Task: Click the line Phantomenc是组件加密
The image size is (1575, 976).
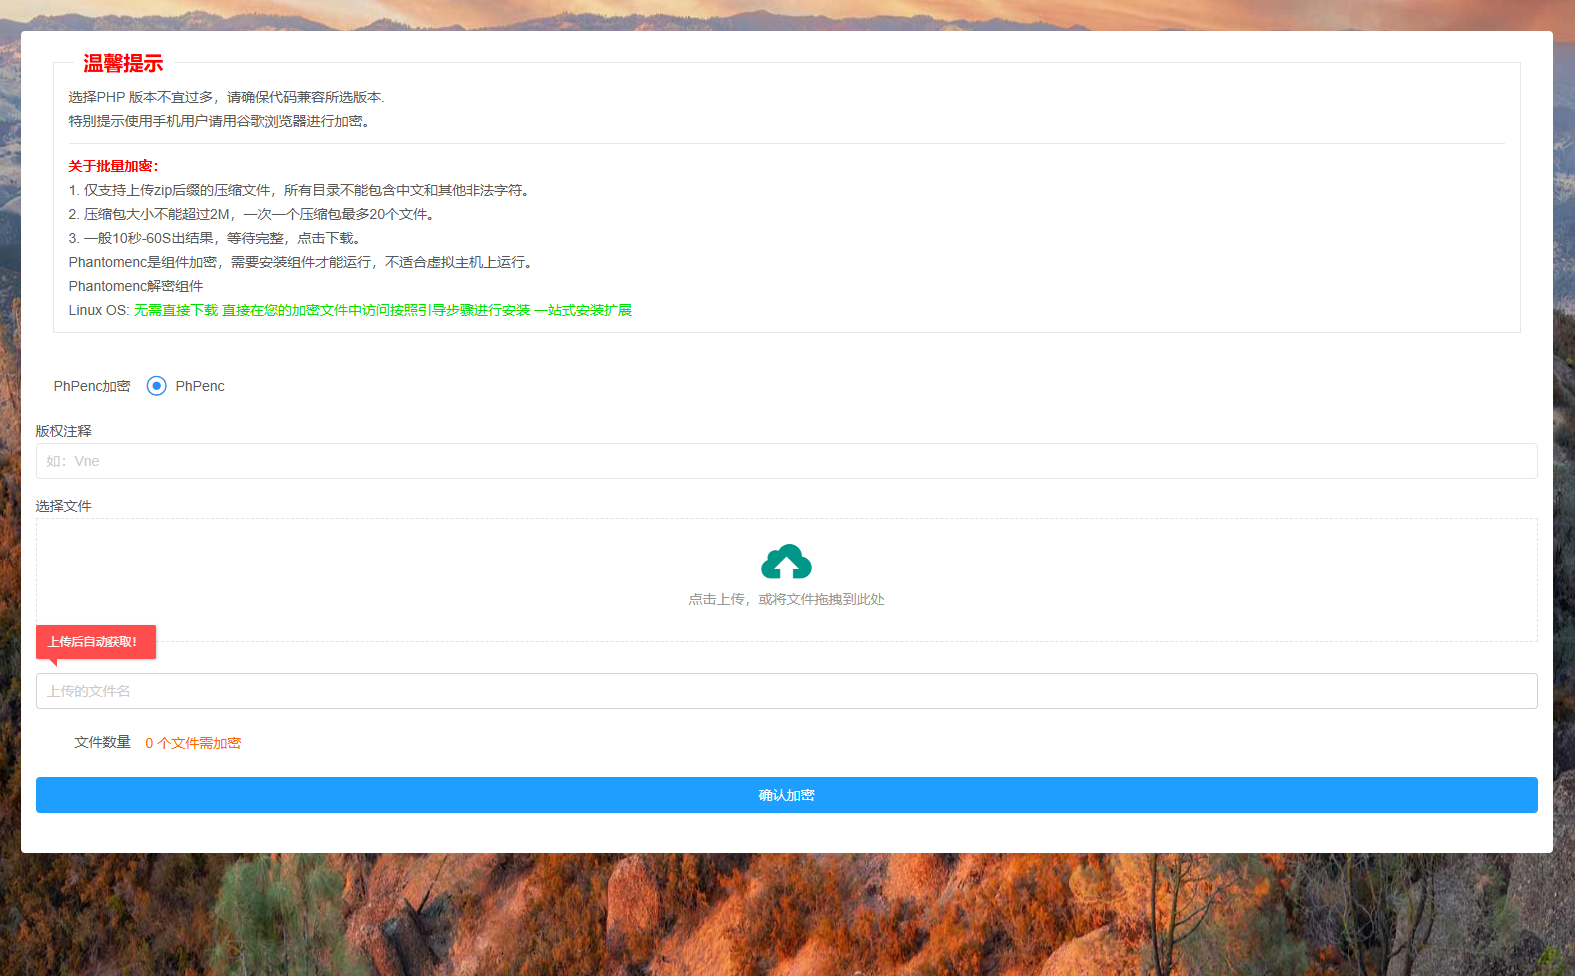Action: [303, 262]
